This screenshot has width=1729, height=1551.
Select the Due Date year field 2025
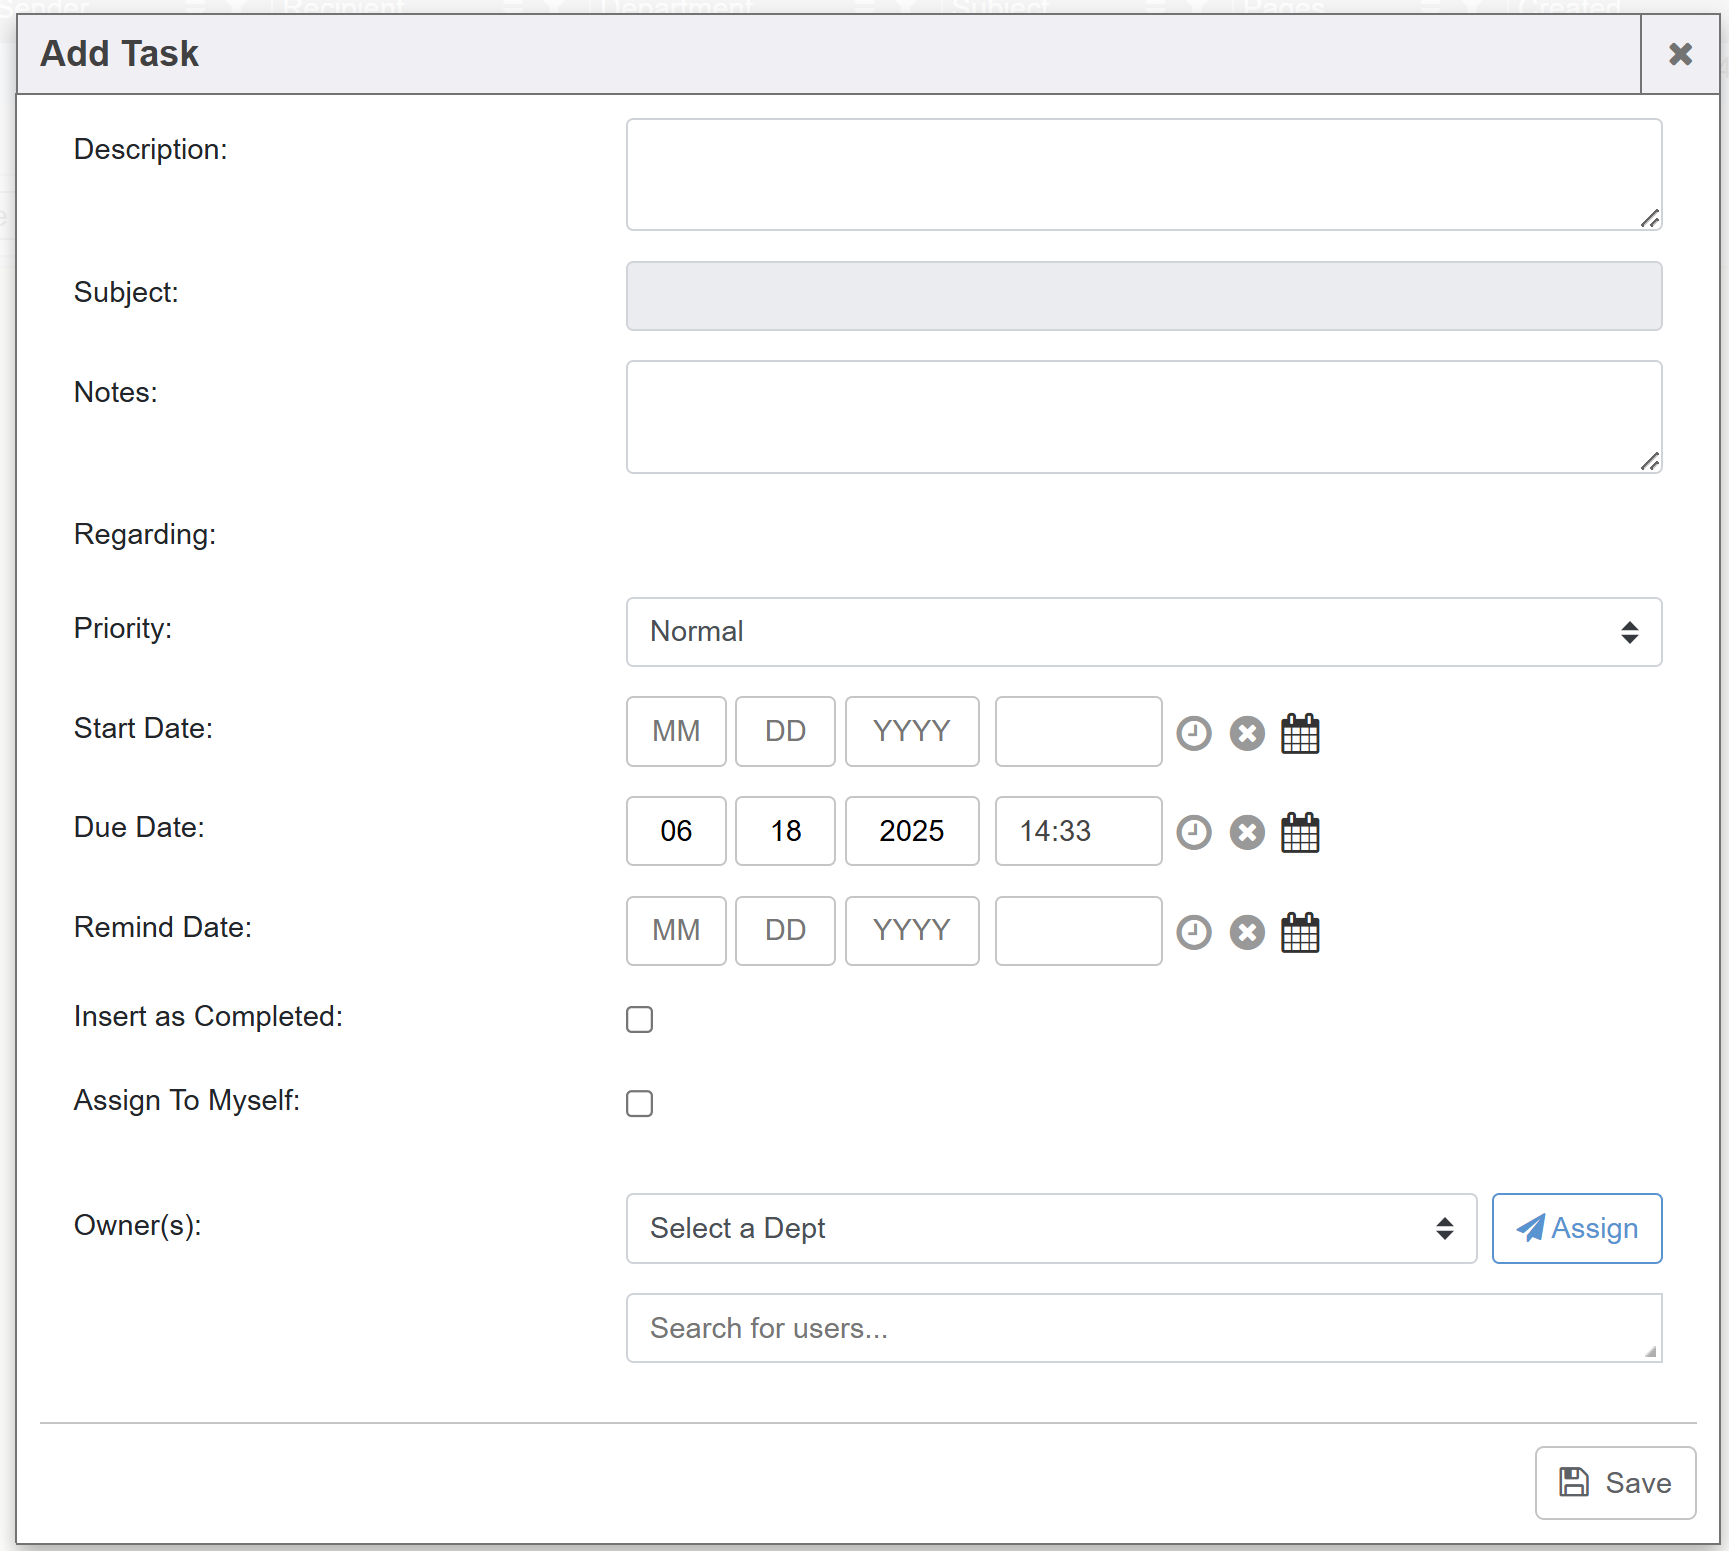(x=911, y=831)
